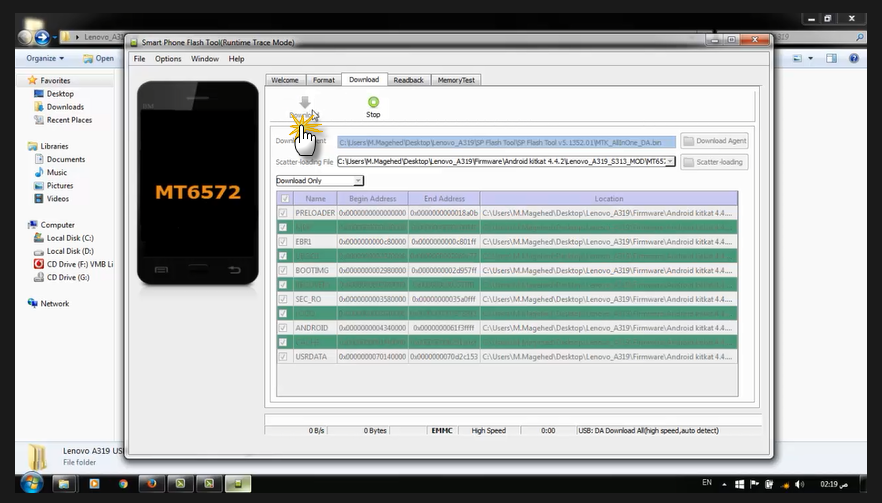
Task: Open the Music library in Explorer
Action: [56, 172]
